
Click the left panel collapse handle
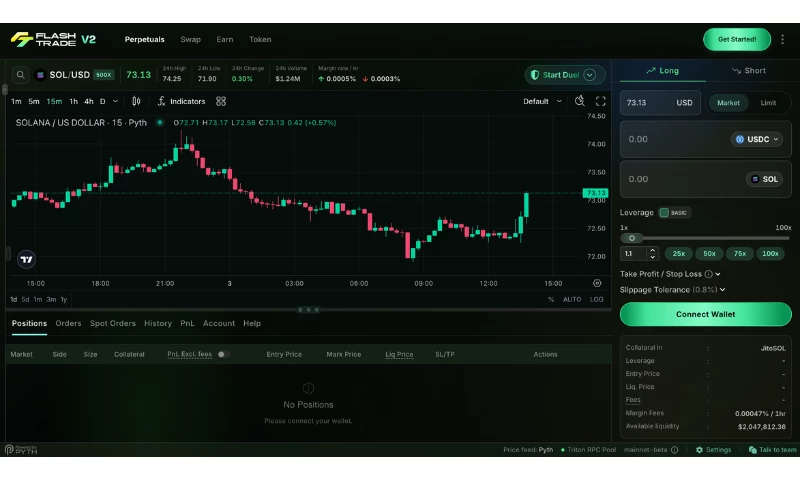4,90
